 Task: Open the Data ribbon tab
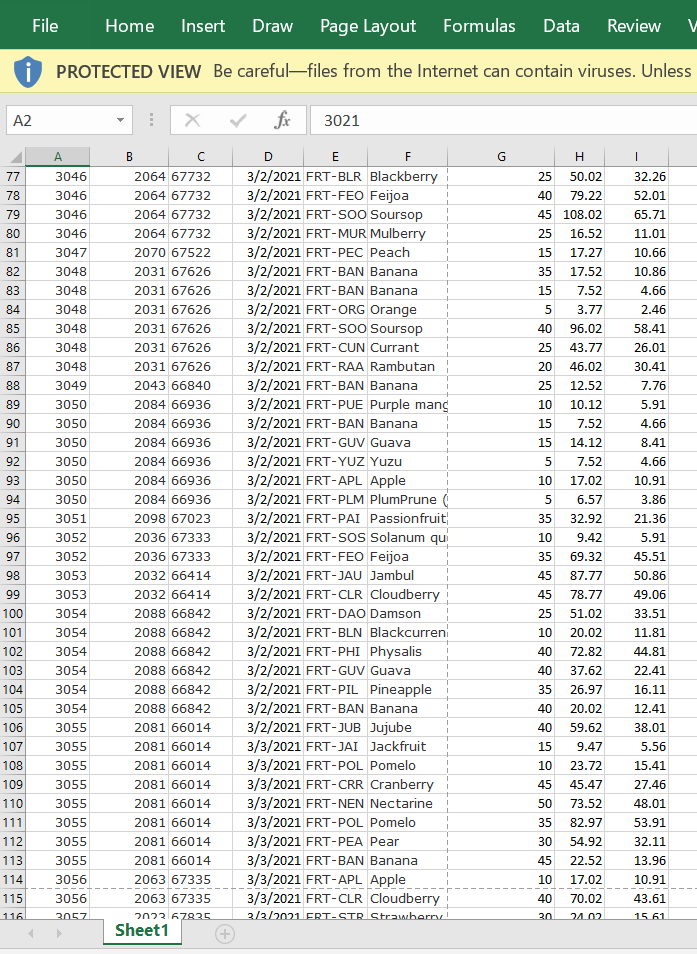point(561,26)
